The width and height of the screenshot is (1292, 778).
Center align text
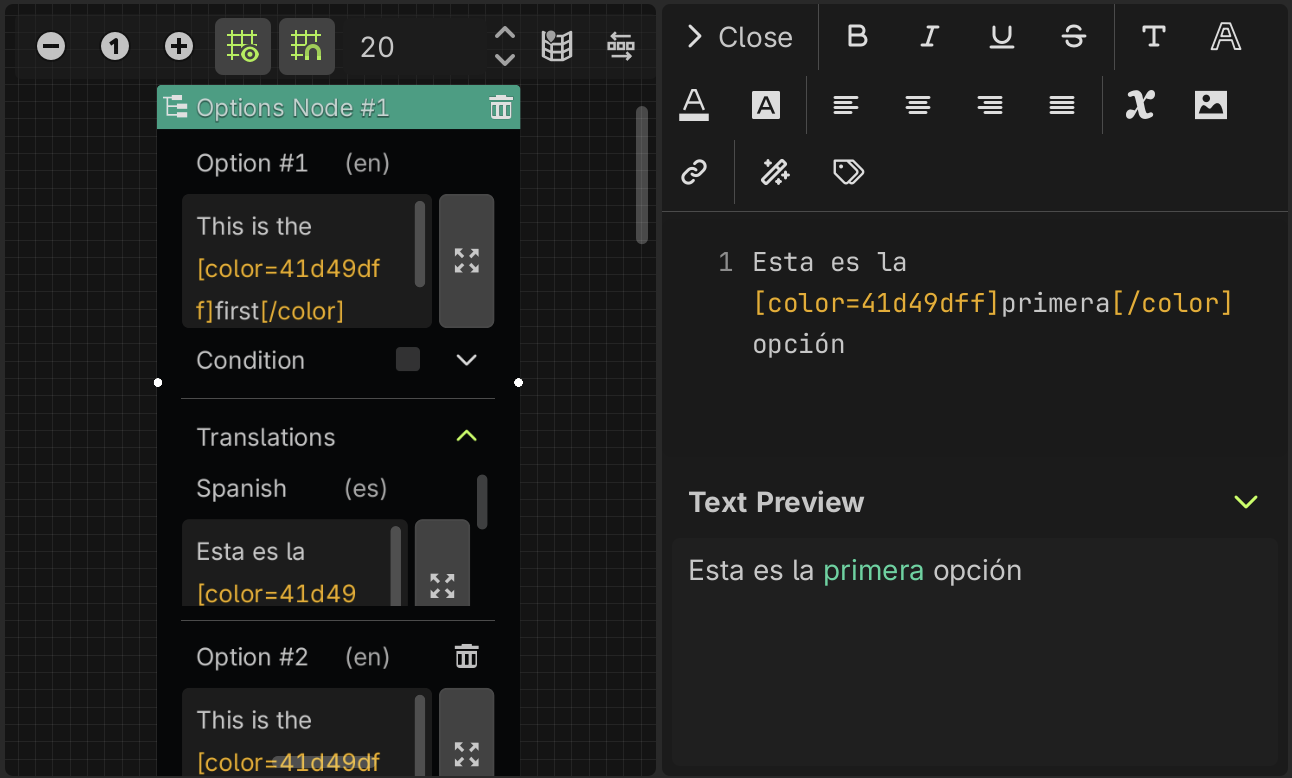click(918, 105)
